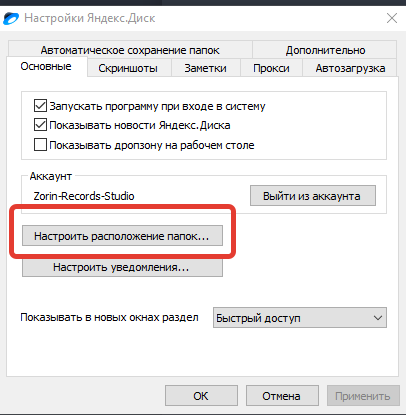Toggle "Запускать программу при входе в систему" checkbox
Image resolution: width=406 pixels, height=415 pixels.
tap(40, 106)
